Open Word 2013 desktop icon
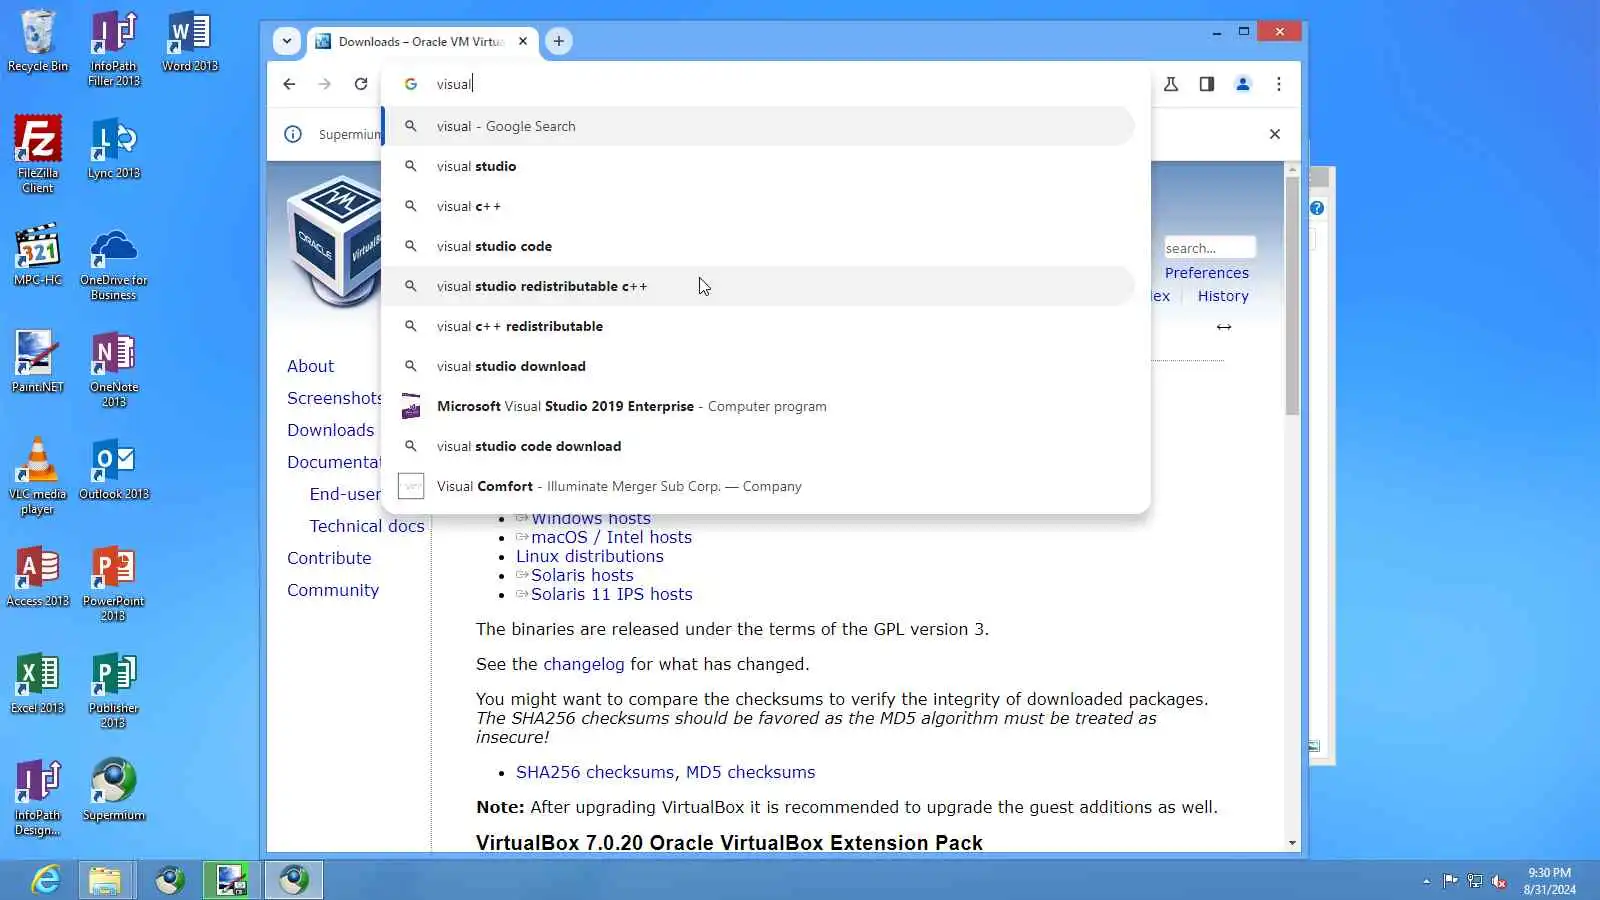Screen dimensions: 1600x900 pos(190,42)
